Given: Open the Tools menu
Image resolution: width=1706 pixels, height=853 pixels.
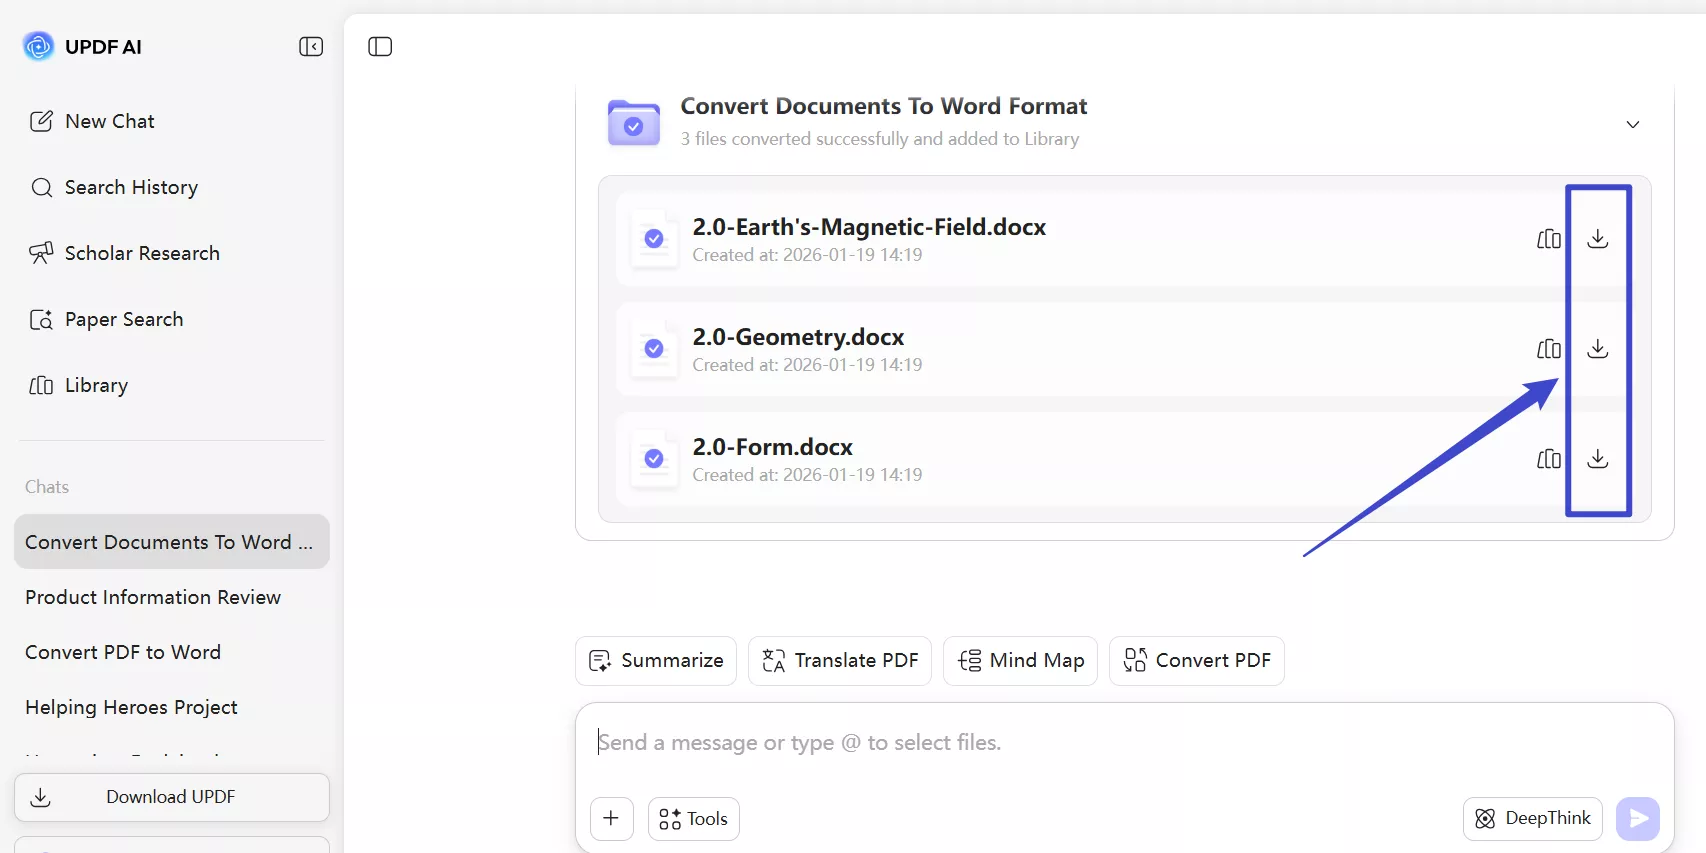Looking at the screenshot, I should pyautogui.click(x=694, y=819).
